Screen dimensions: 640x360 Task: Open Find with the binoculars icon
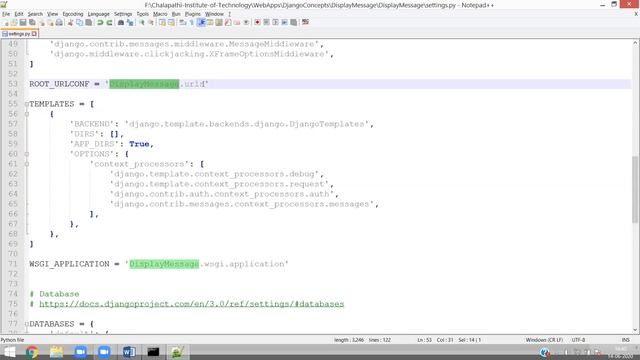(x=121, y=22)
